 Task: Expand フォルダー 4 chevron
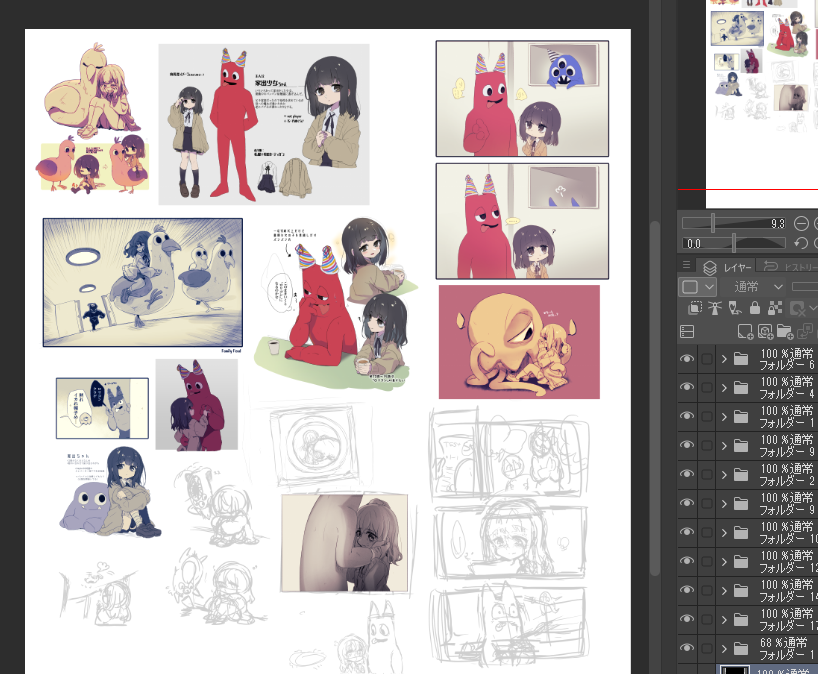click(724, 388)
